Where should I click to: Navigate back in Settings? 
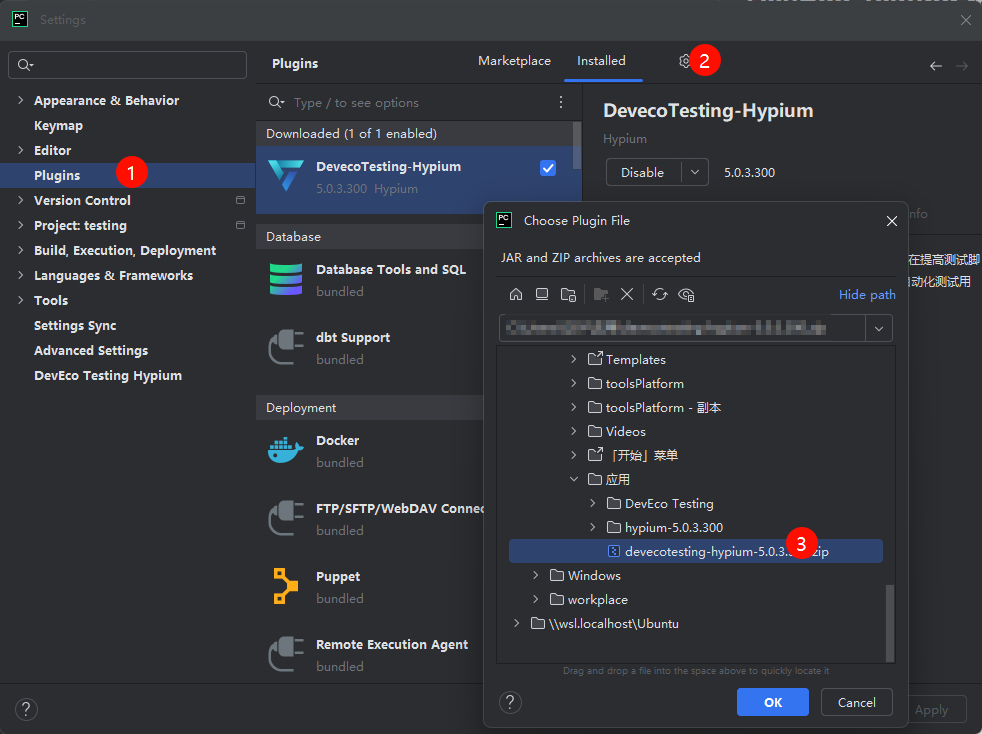936,66
